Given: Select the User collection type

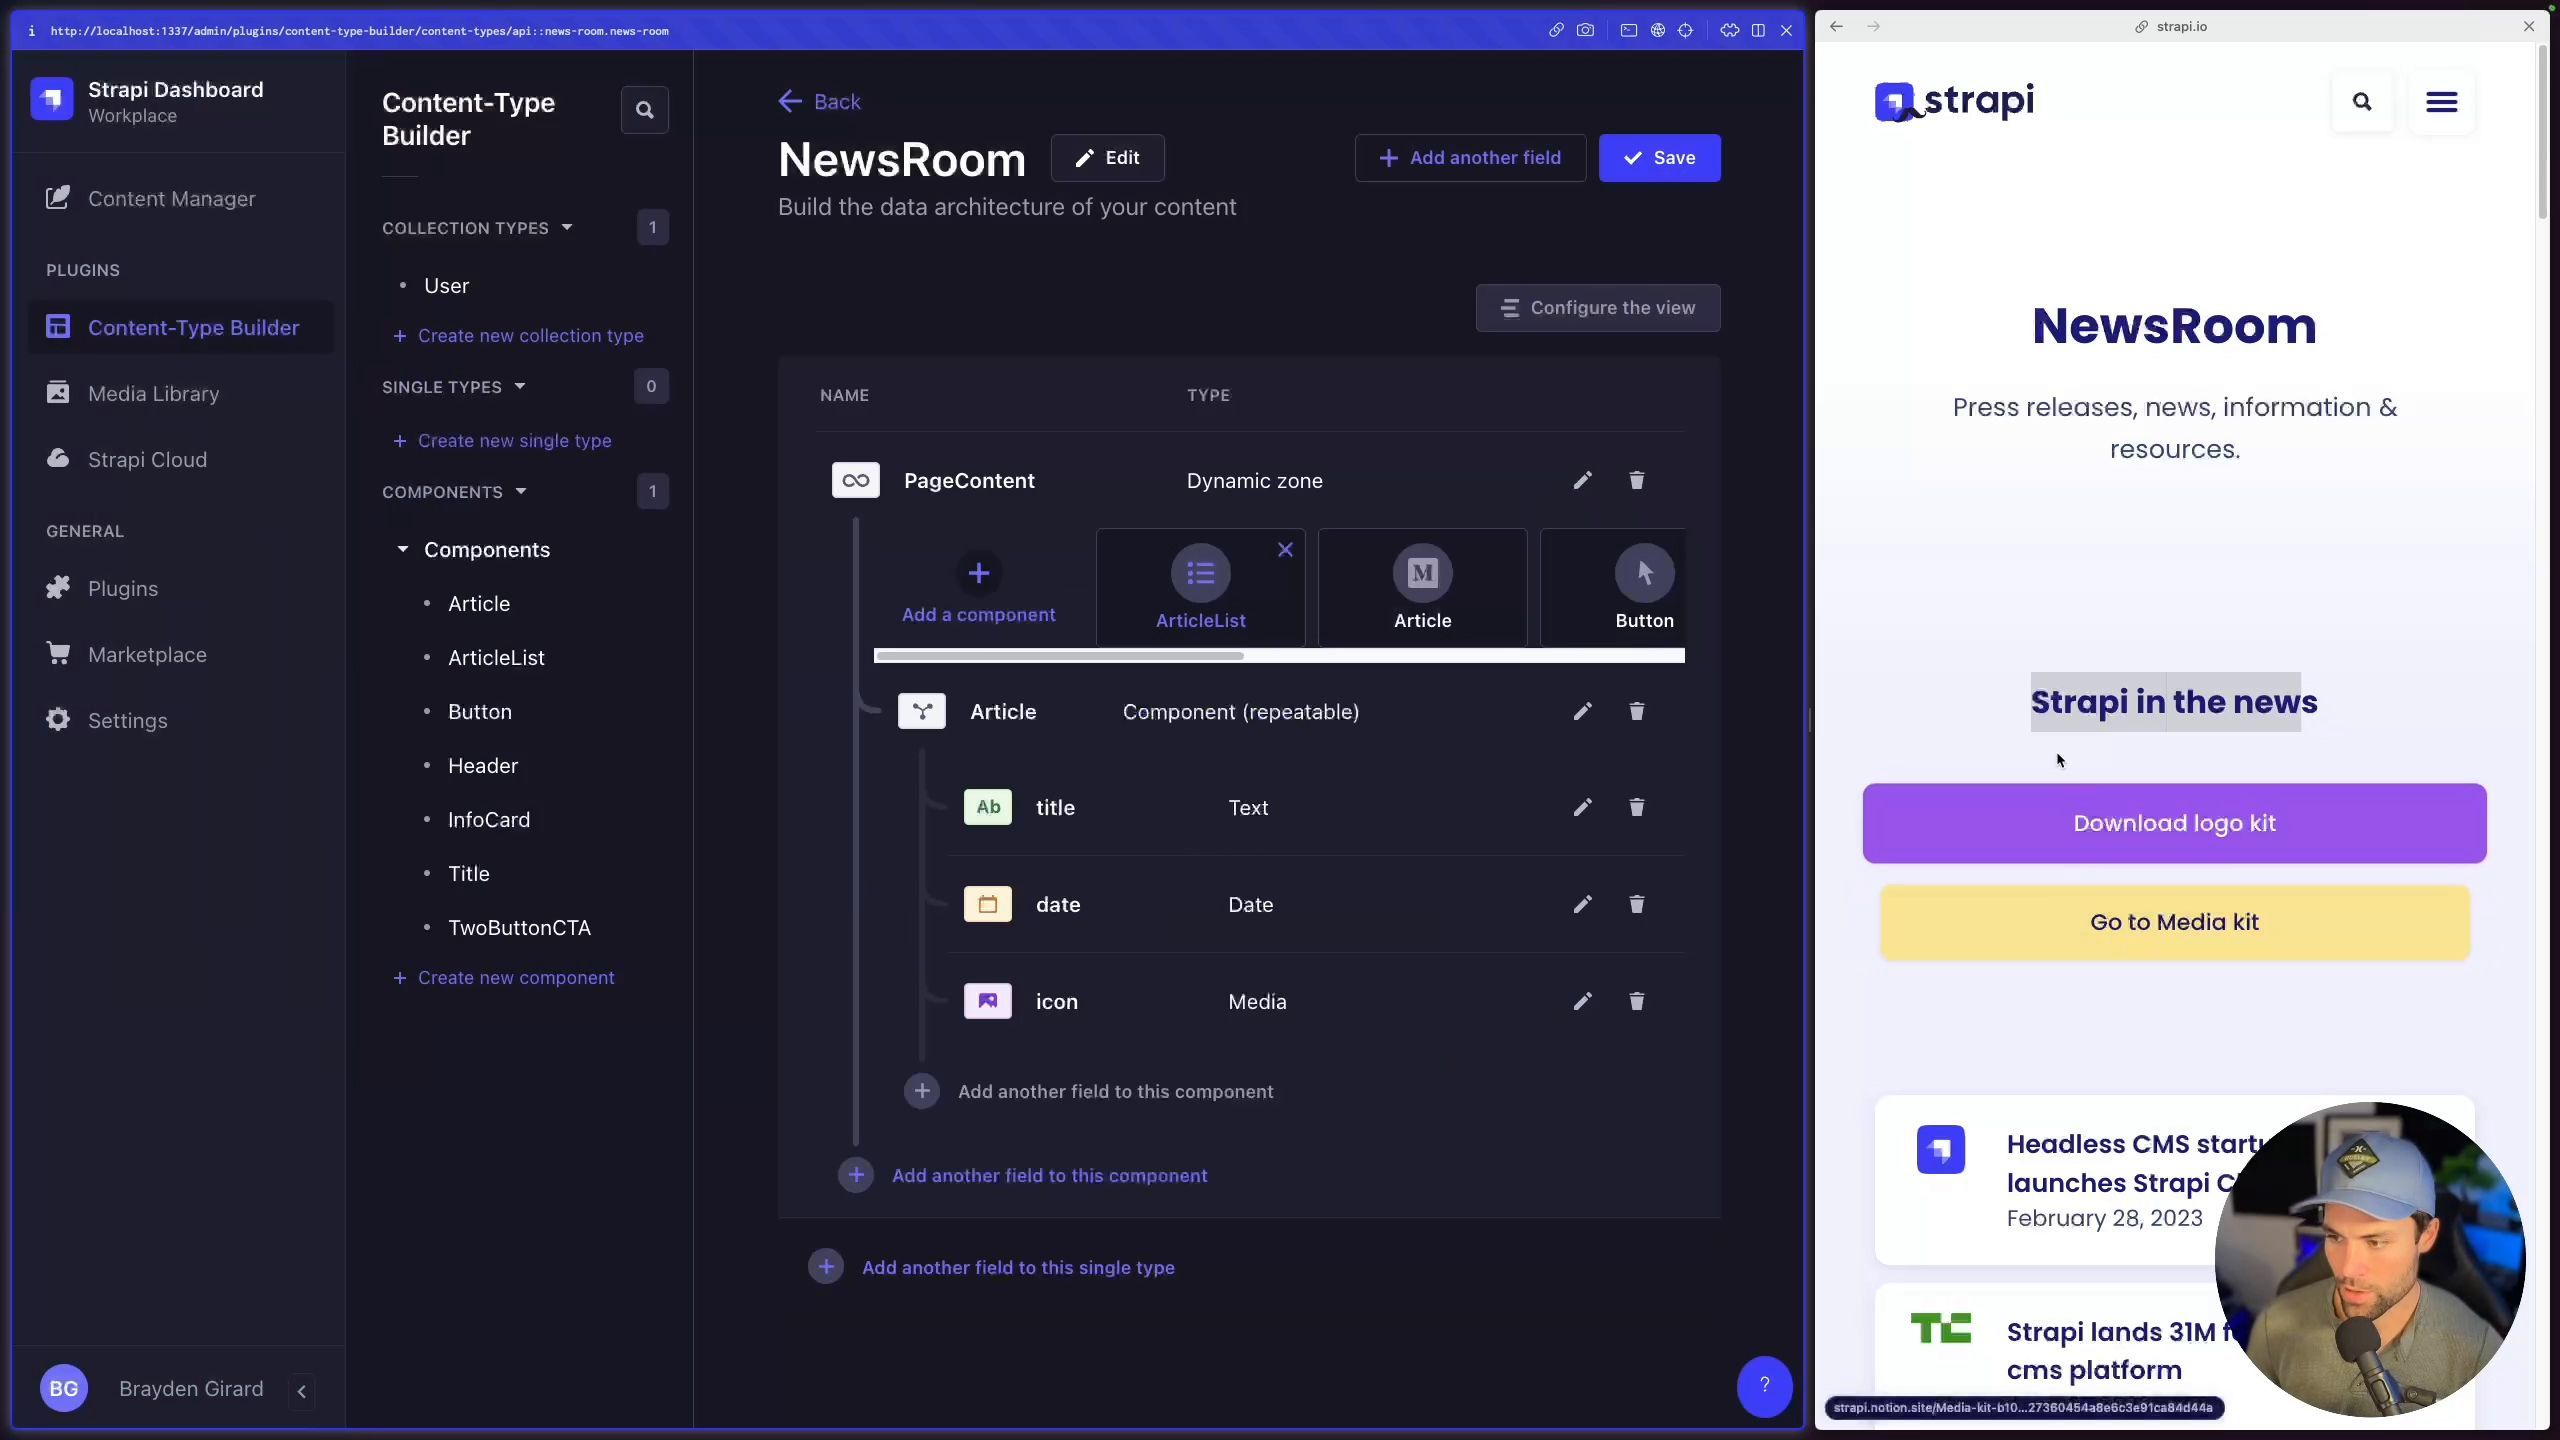Looking at the screenshot, I should [446, 286].
